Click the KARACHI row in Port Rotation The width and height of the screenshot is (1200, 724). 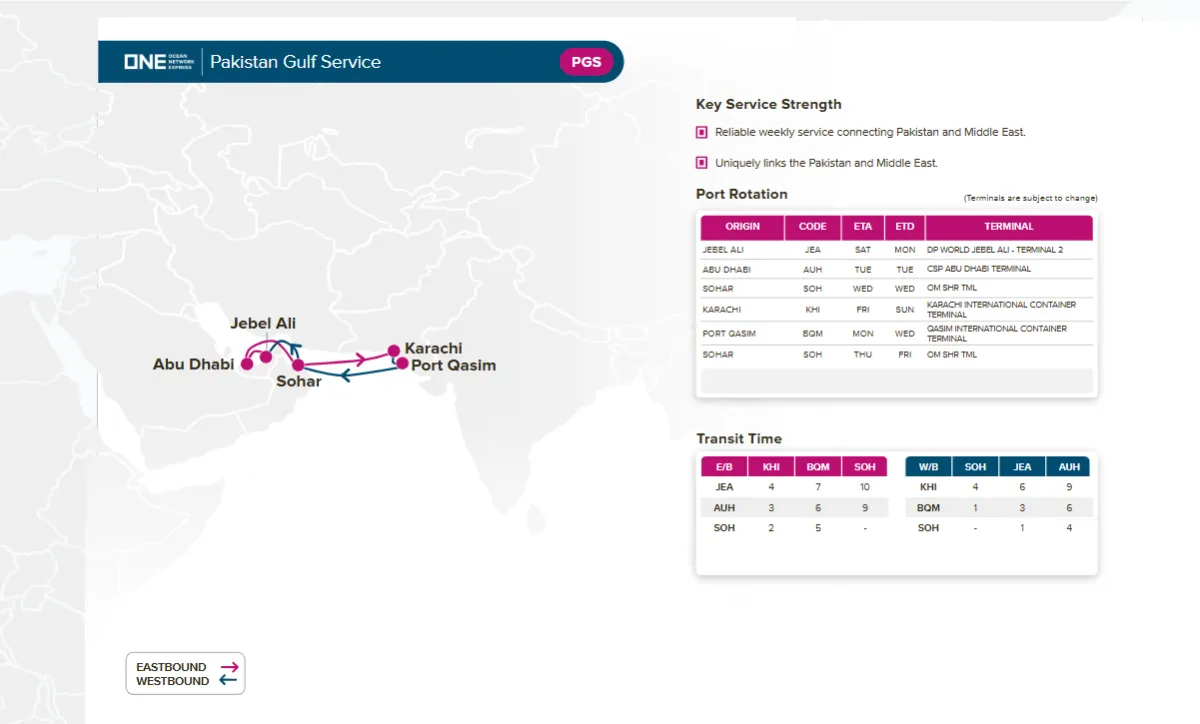tap(722, 310)
